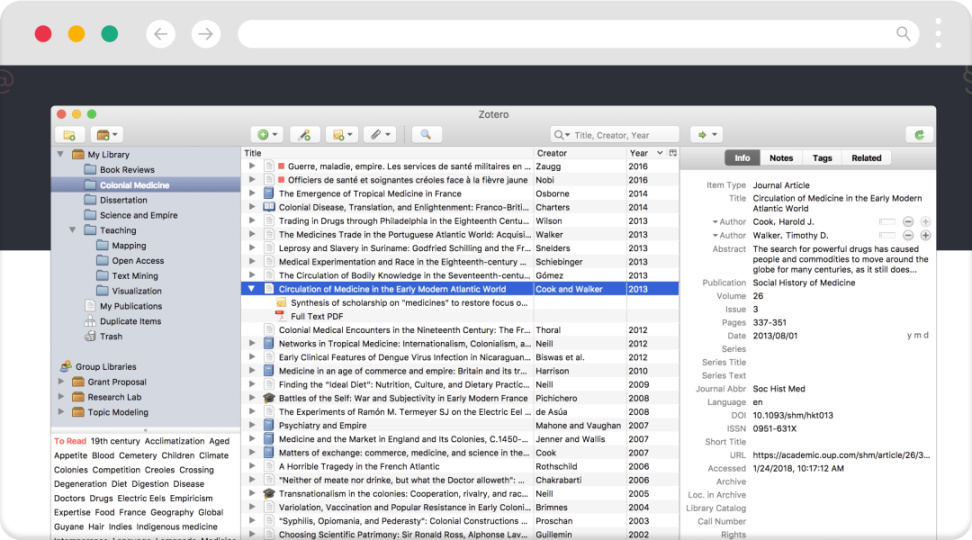Collapse the My Library tree

[x=60, y=154]
